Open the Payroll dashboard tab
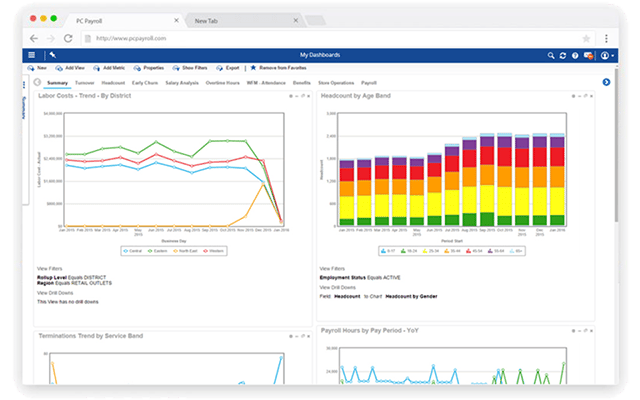The width and height of the screenshot is (640, 400). [369, 83]
